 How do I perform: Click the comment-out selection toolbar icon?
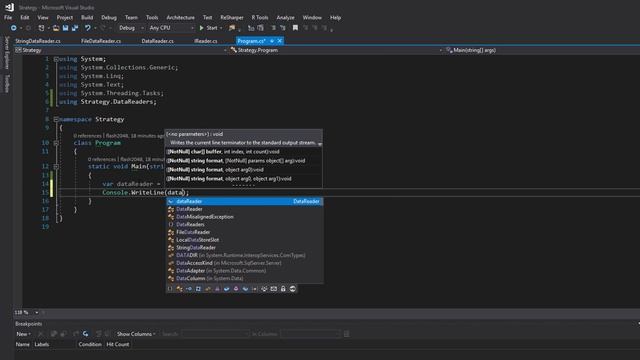coord(273,28)
